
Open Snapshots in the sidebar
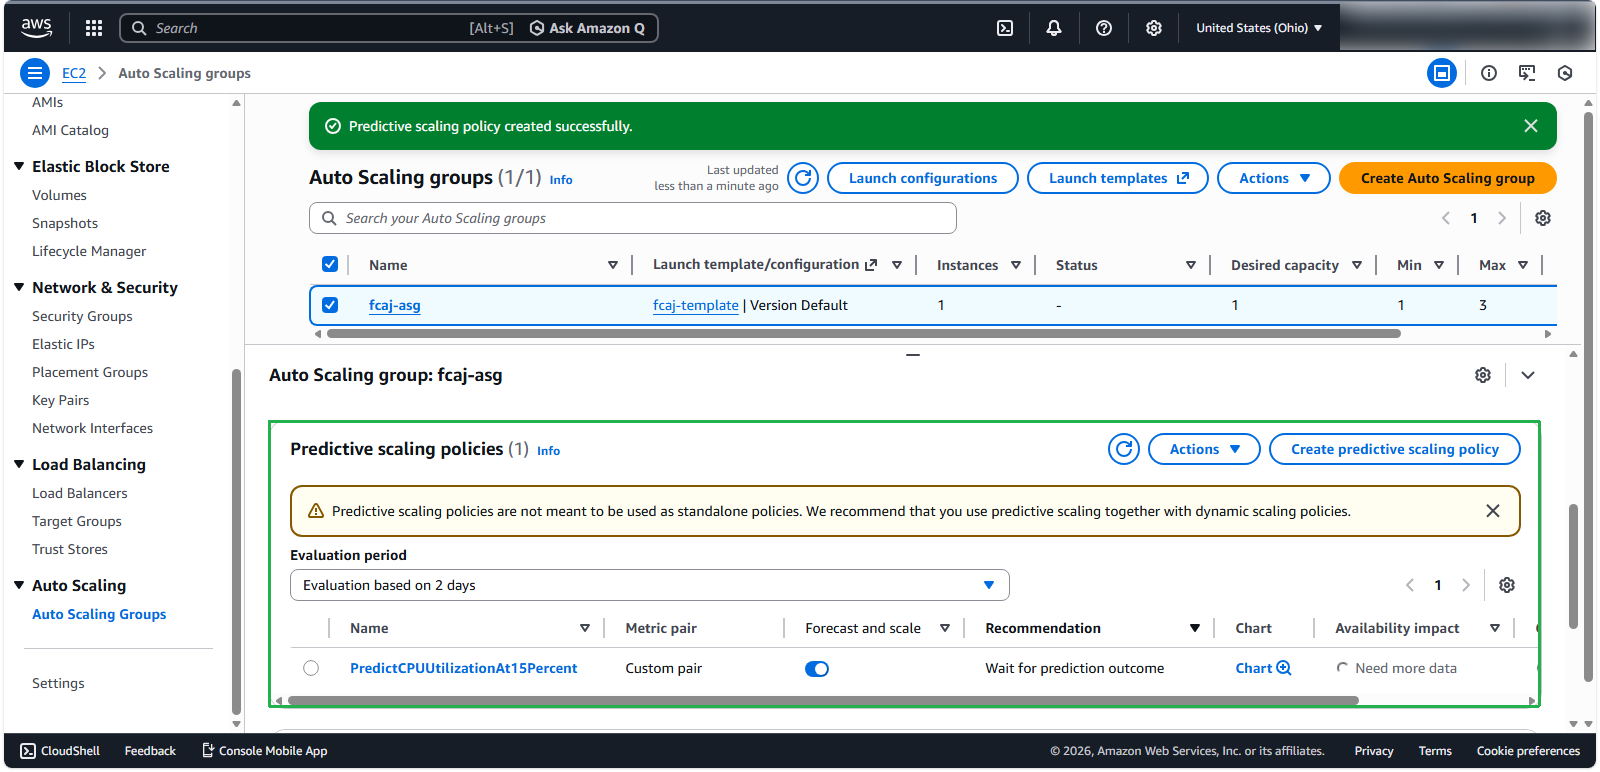65,223
